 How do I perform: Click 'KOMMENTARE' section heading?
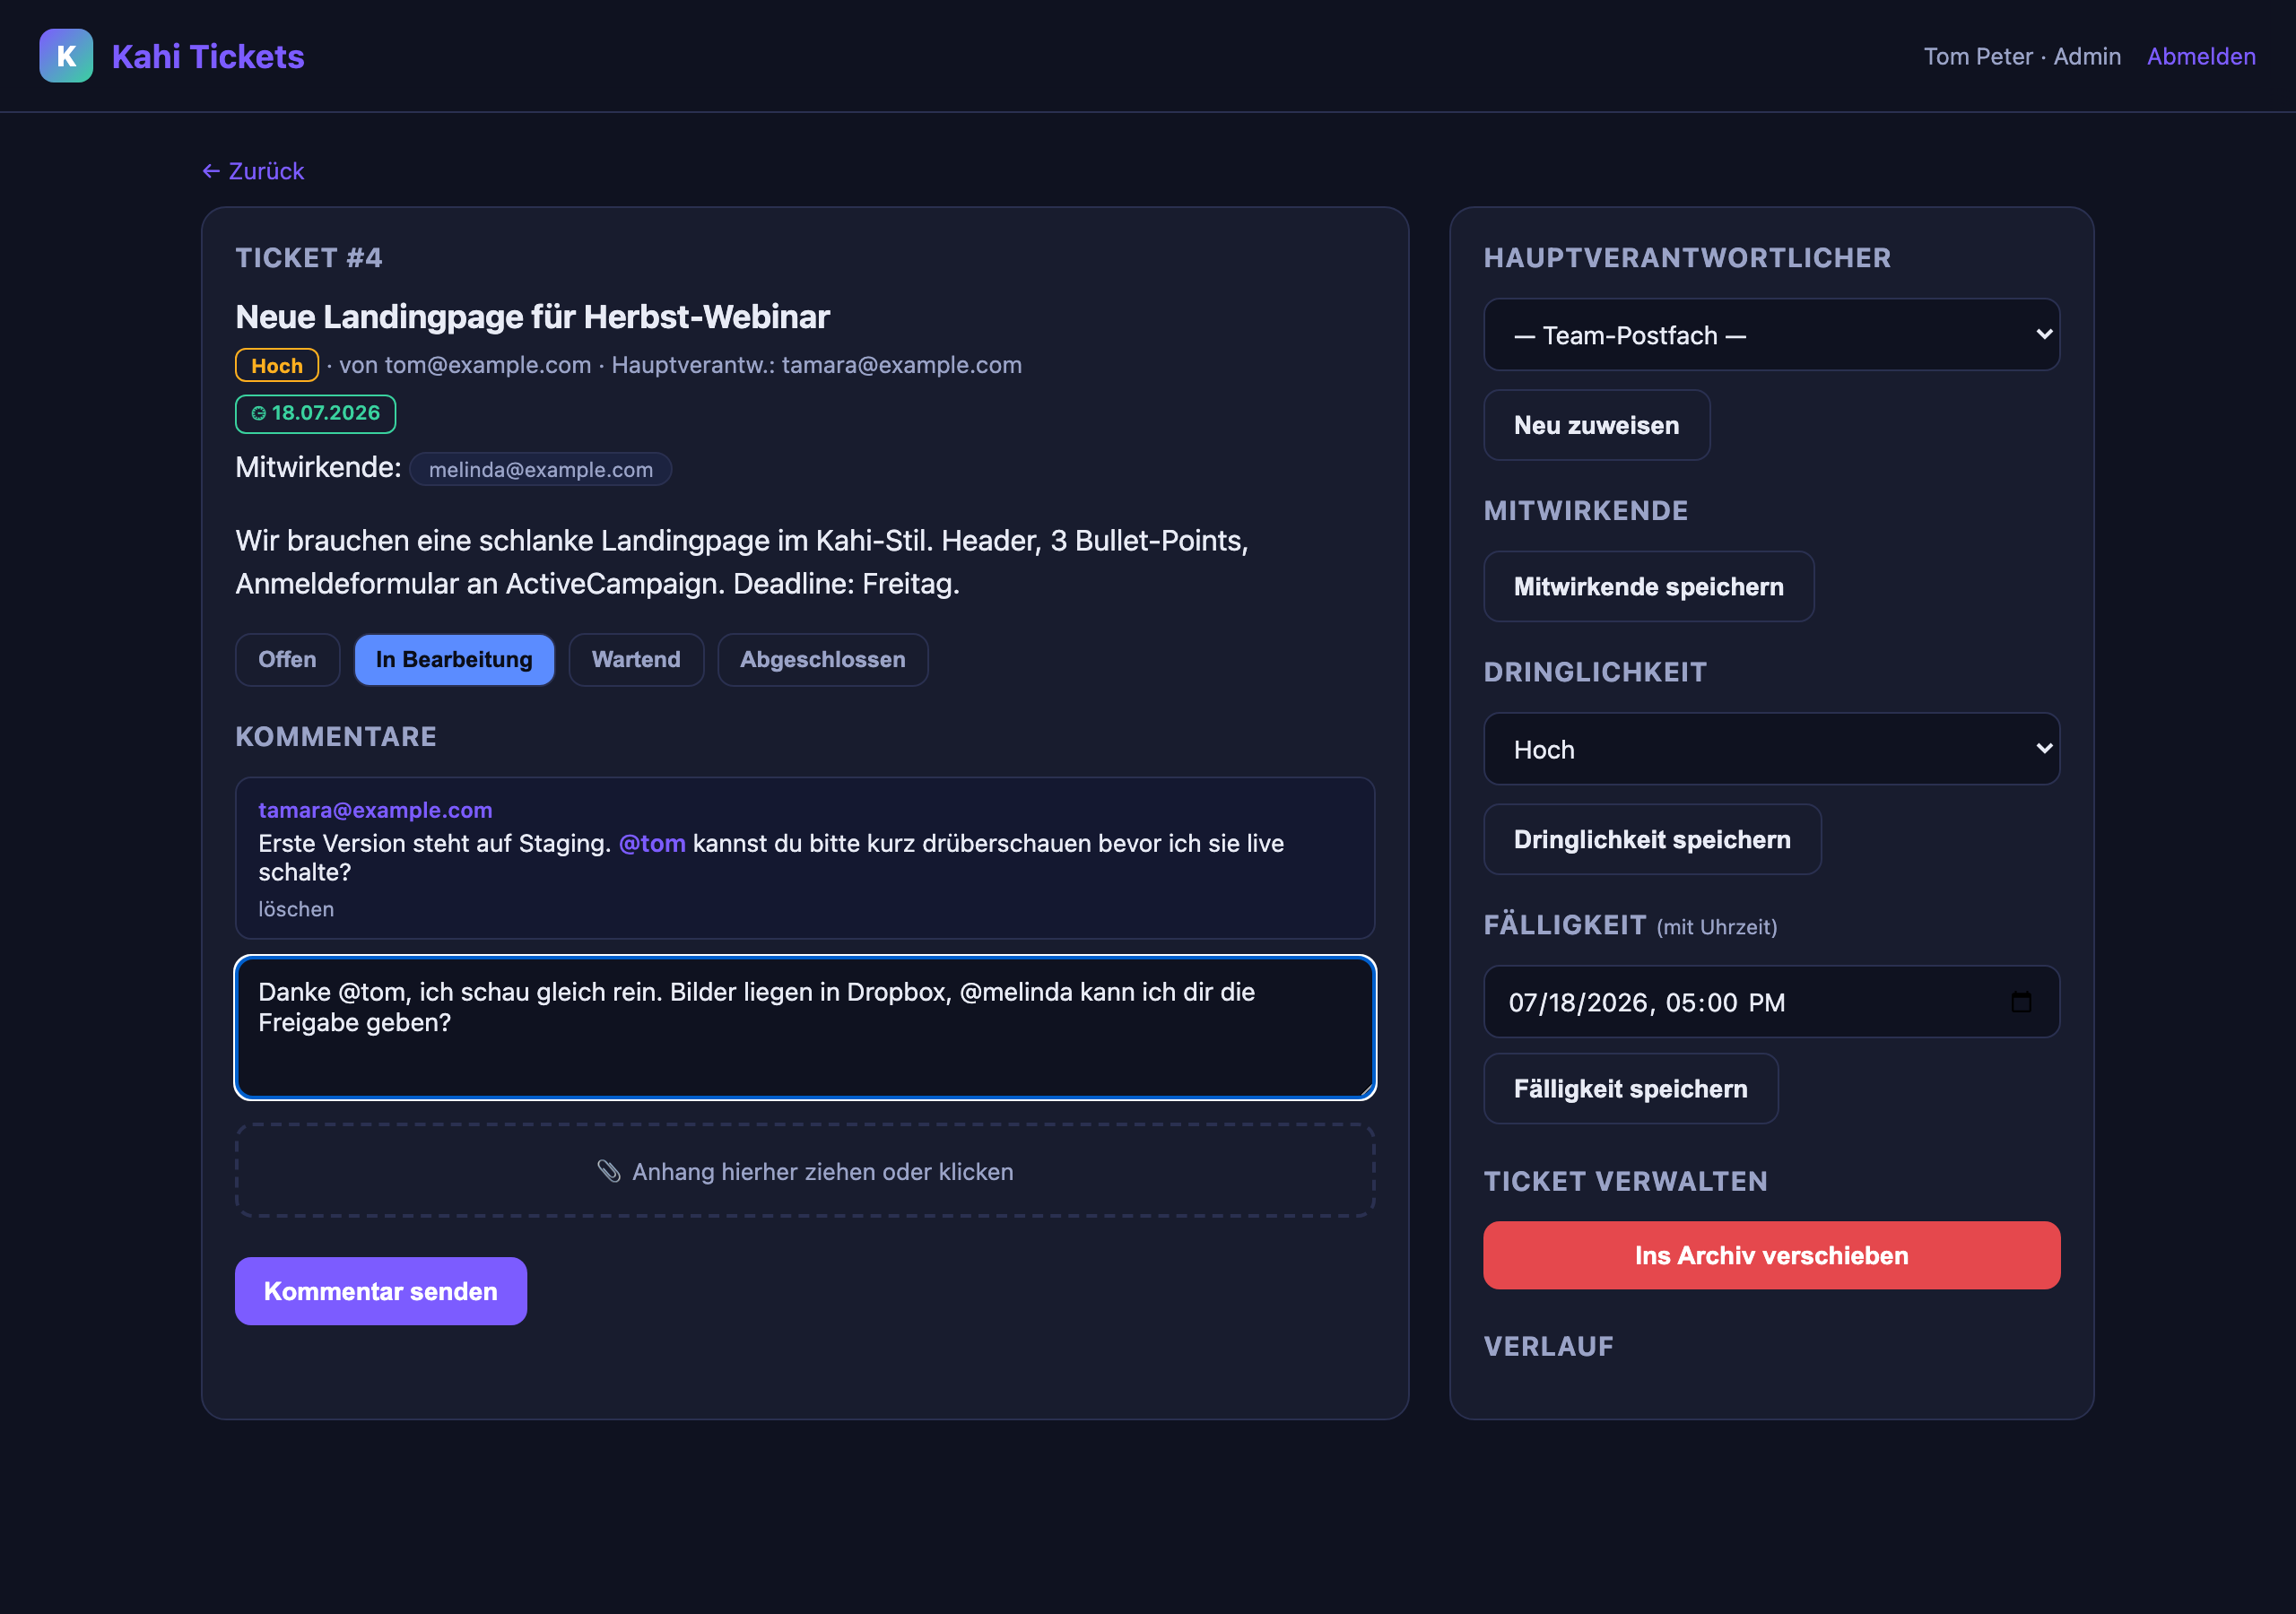pos(336,737)
